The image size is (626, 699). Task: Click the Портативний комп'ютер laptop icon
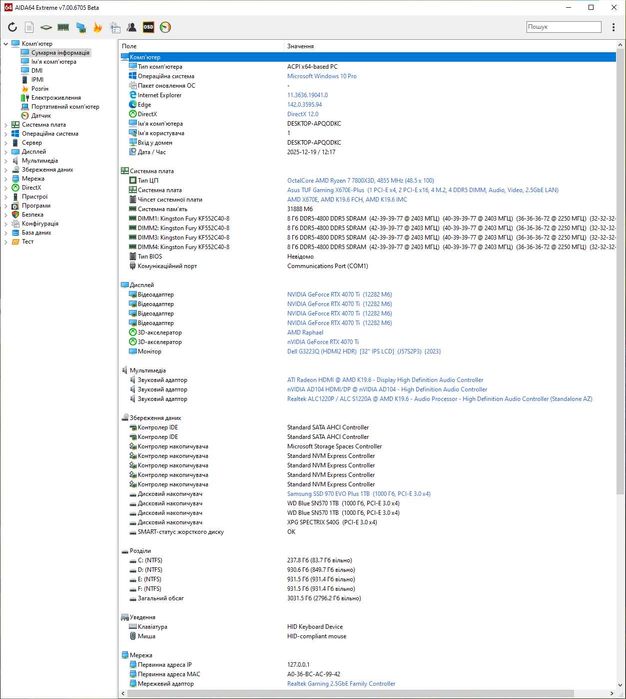[25, 107]
